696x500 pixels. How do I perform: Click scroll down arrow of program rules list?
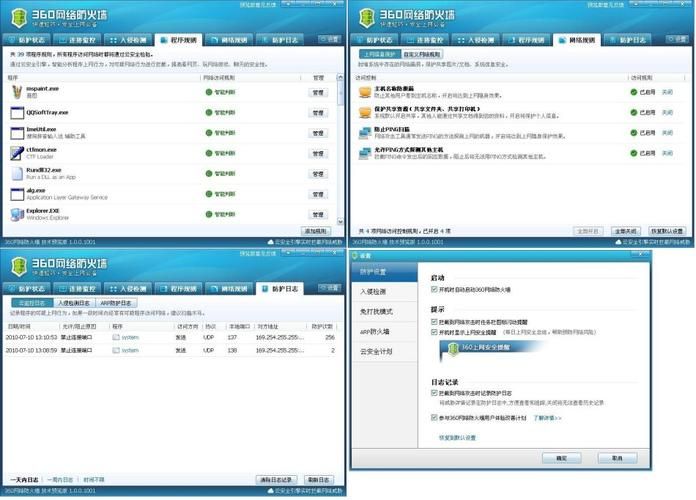point(340,221)
